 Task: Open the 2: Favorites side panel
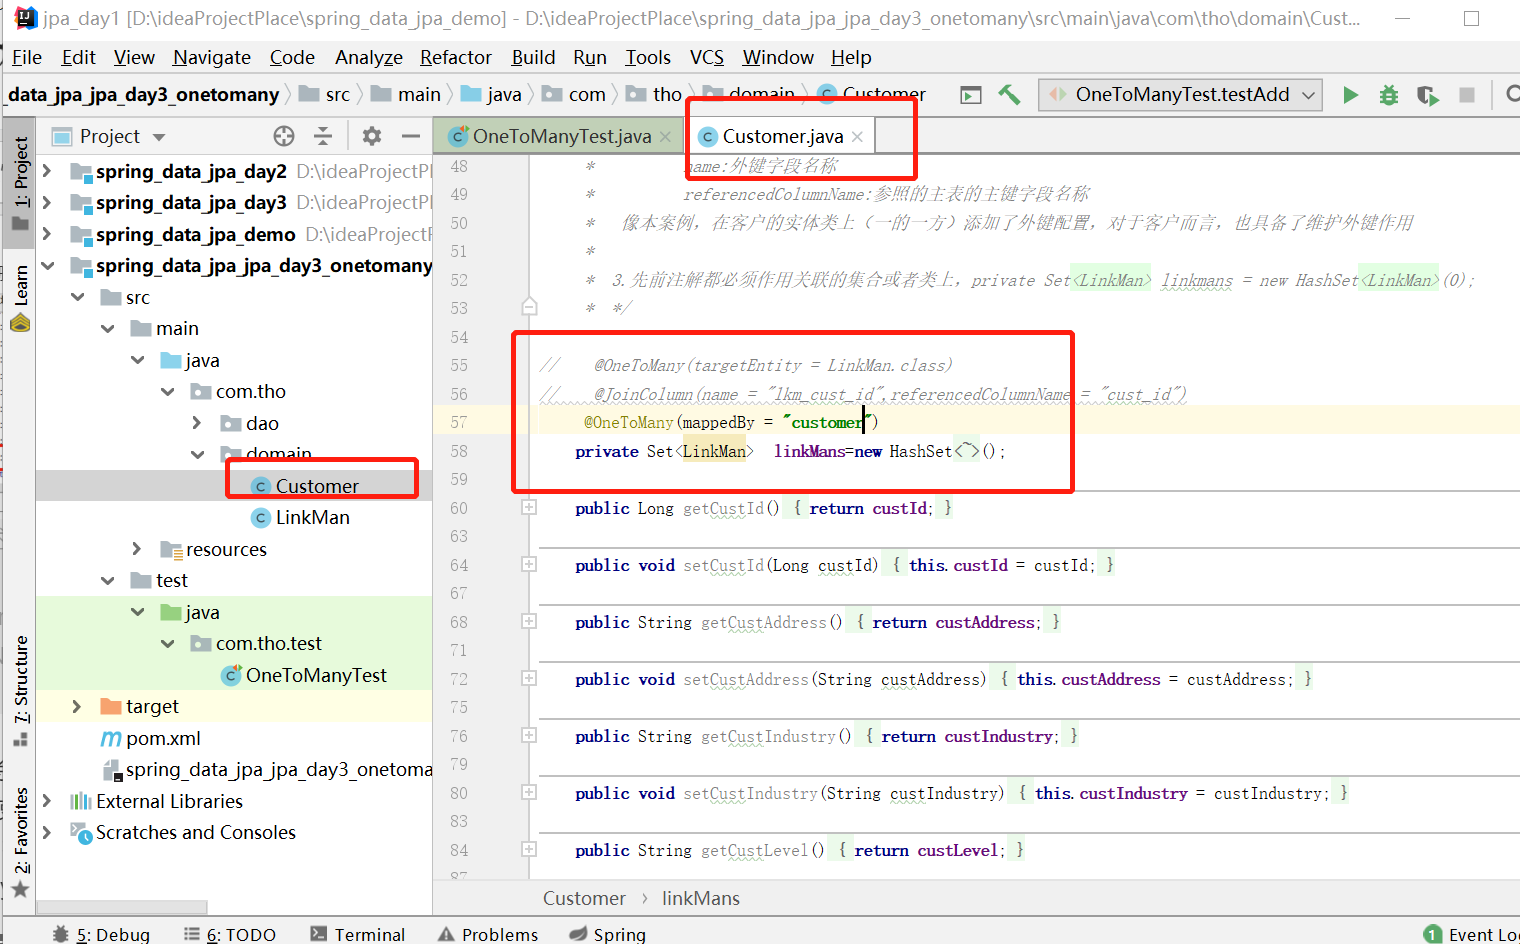click(20, 842)
